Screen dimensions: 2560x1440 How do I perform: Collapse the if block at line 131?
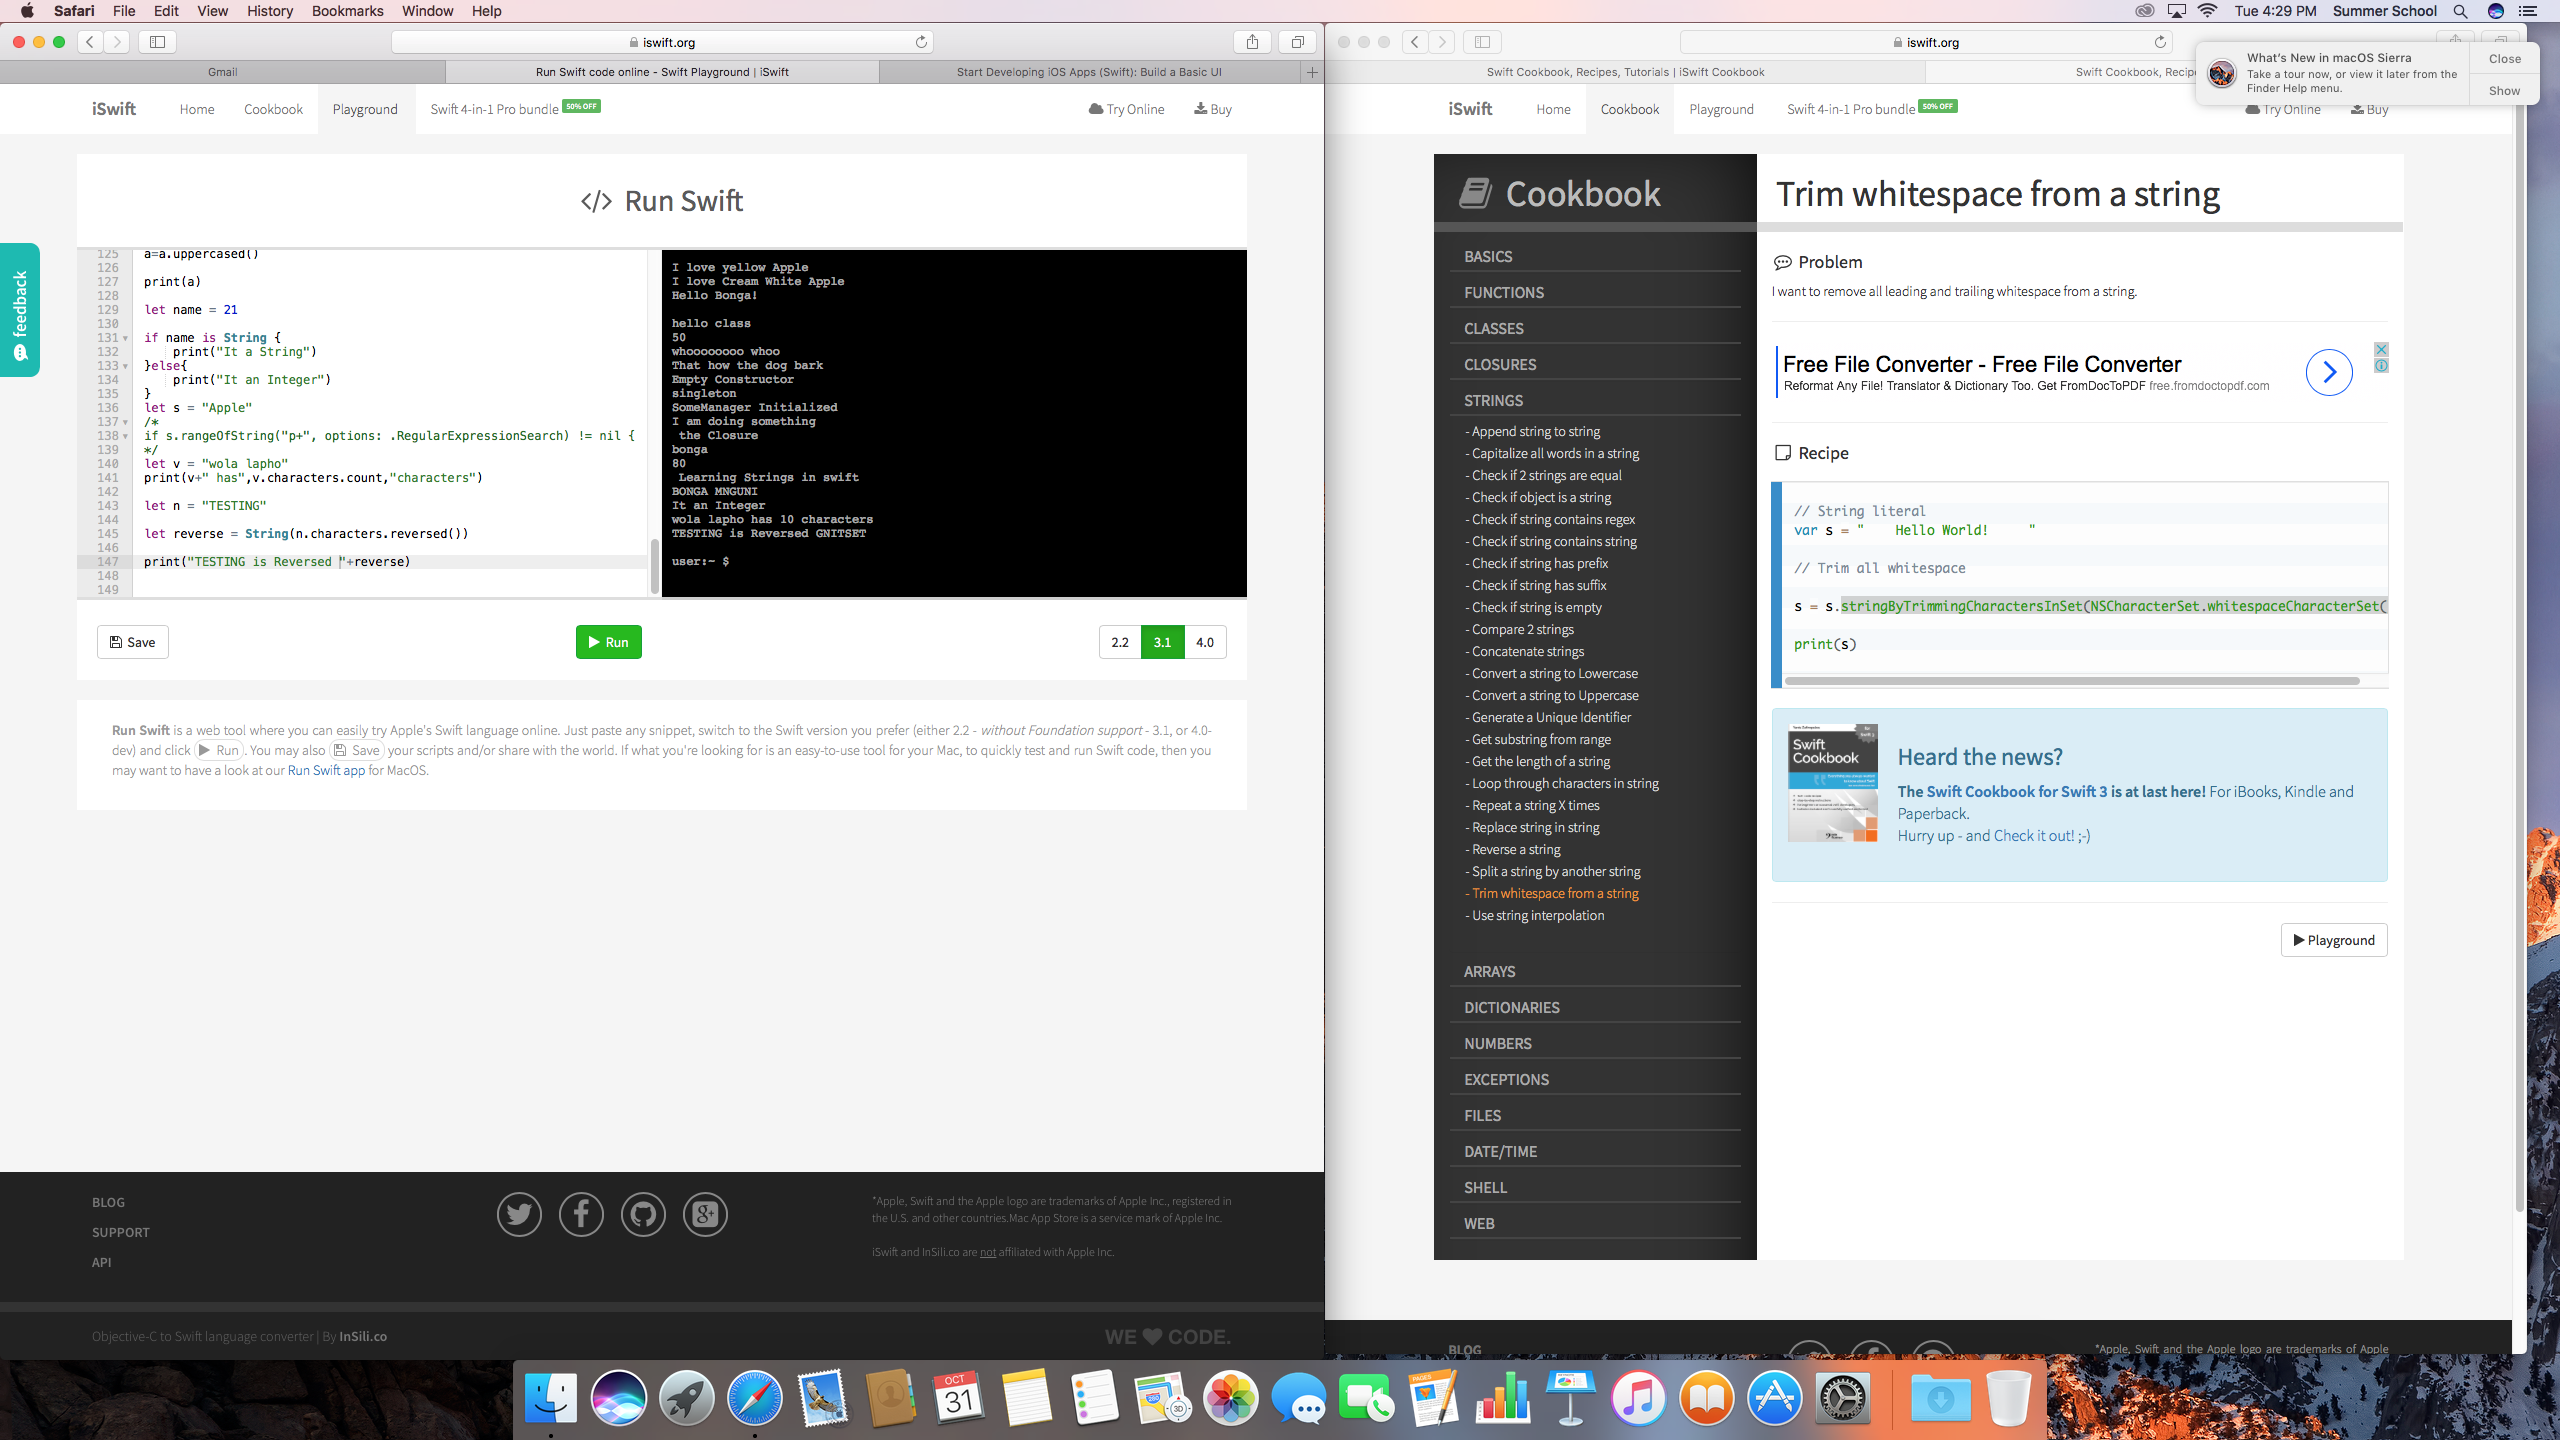(125, 338)
